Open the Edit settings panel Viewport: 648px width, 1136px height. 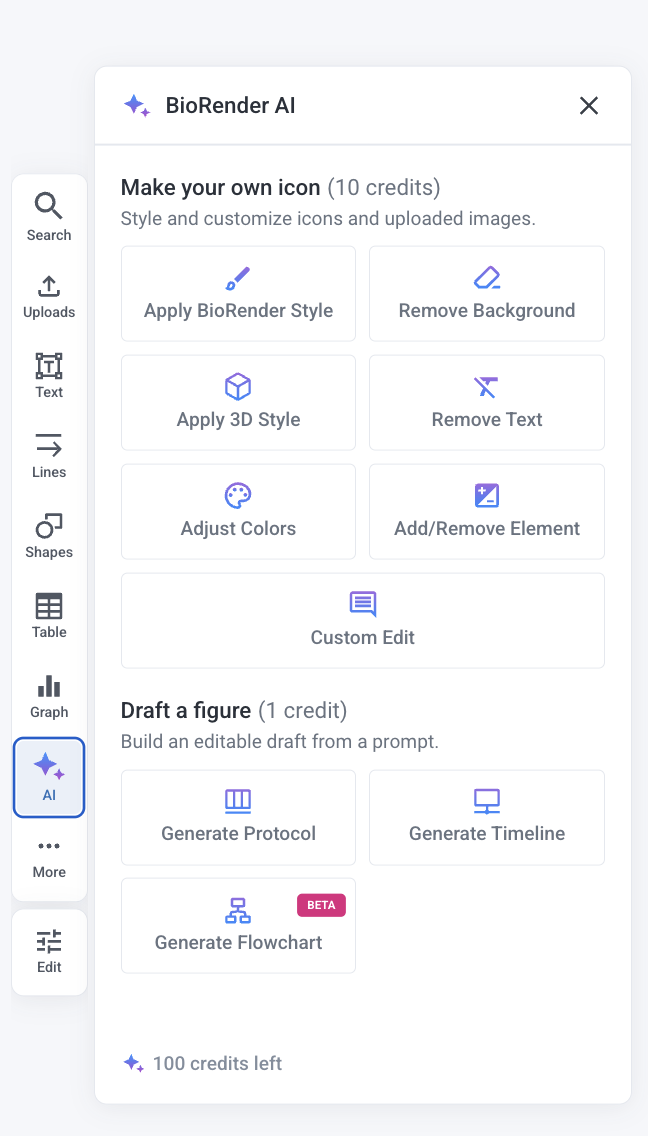tap(49, 952)
